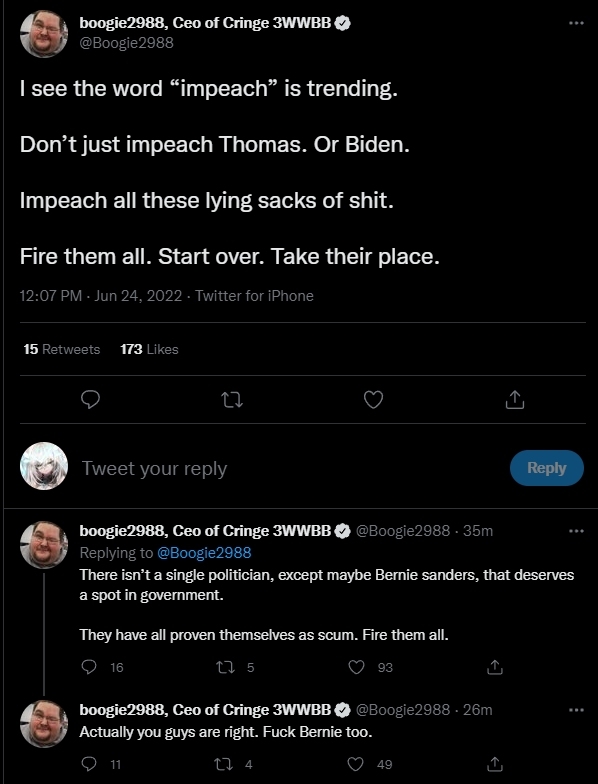Open more options on the 26m reply
Screen dimensions: 598x784
[576, 710]
